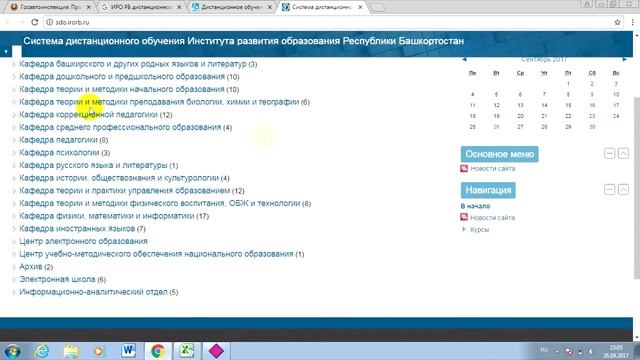640x360 pixels.
Task: Click the site title Система дистанционного обучения
Action: pyautogui.click(x=244, y=41)
